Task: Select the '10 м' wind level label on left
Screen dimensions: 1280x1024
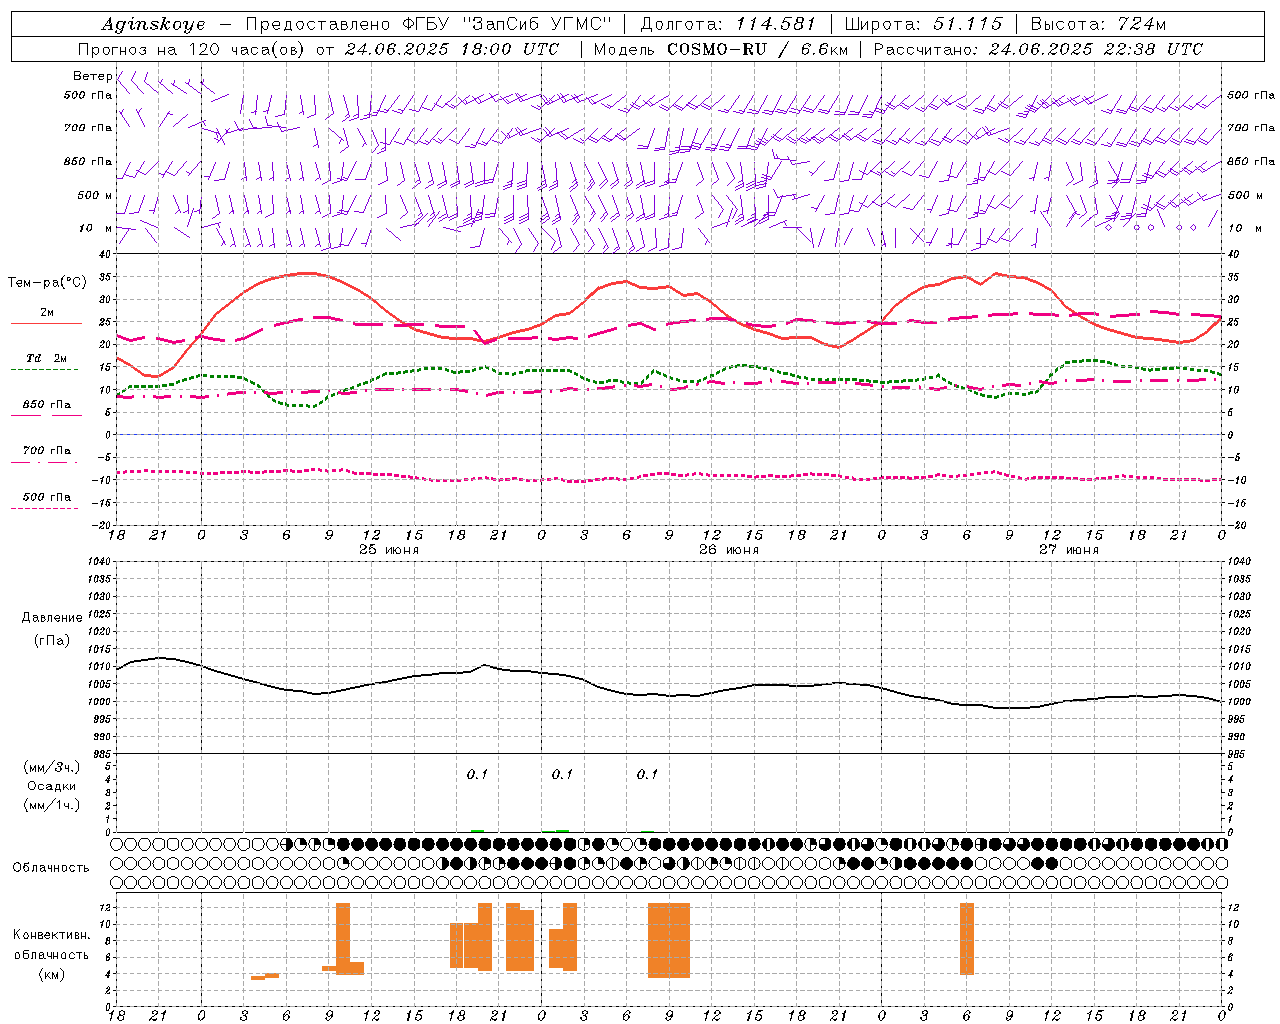Action: [x=96, y=228]
